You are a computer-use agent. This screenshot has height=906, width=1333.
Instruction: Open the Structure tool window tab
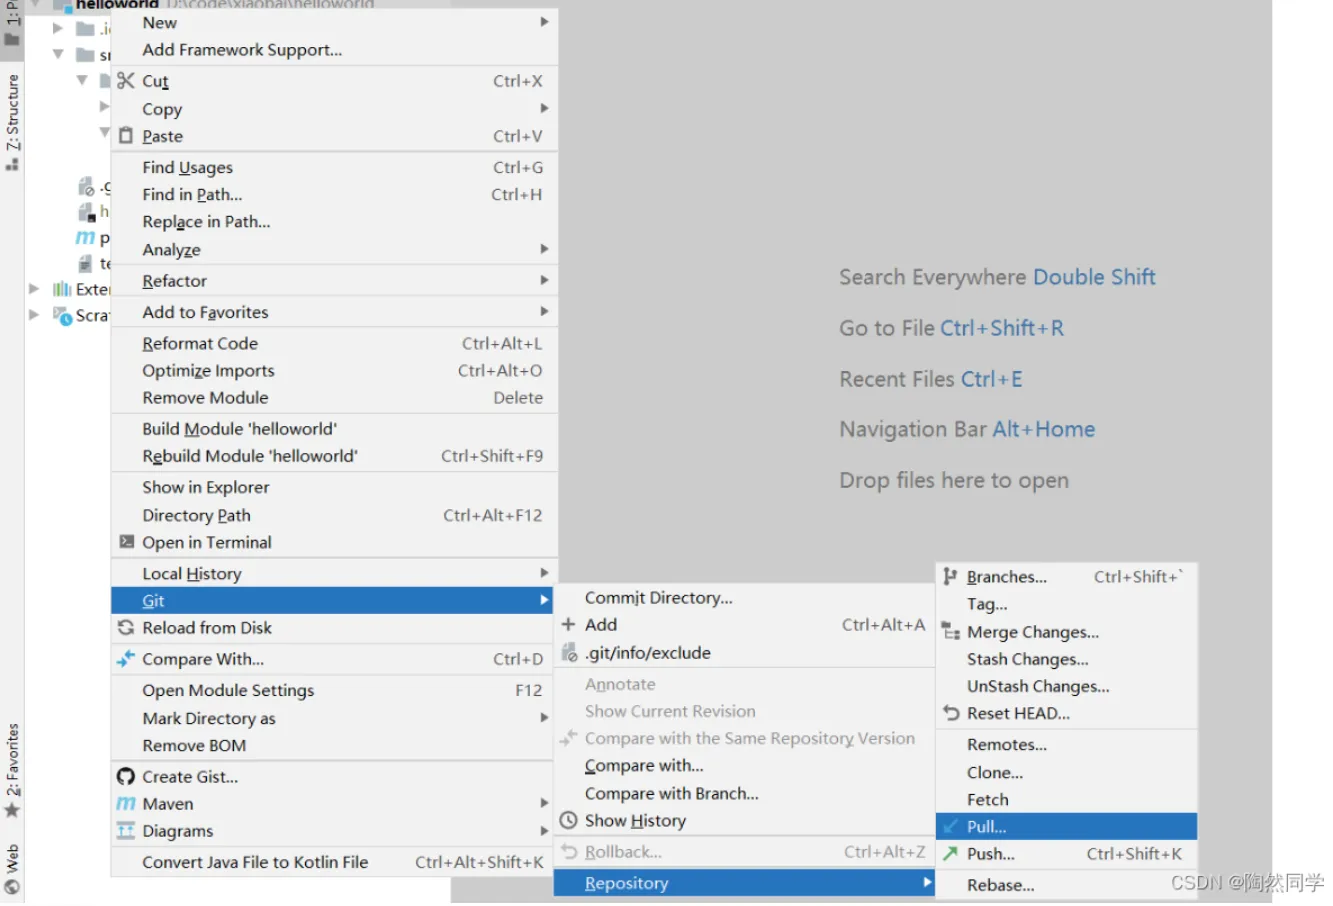pos(12,122)
